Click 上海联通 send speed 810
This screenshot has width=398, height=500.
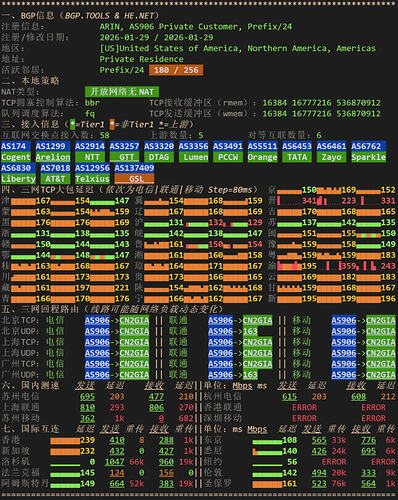[x=87, y=407]
